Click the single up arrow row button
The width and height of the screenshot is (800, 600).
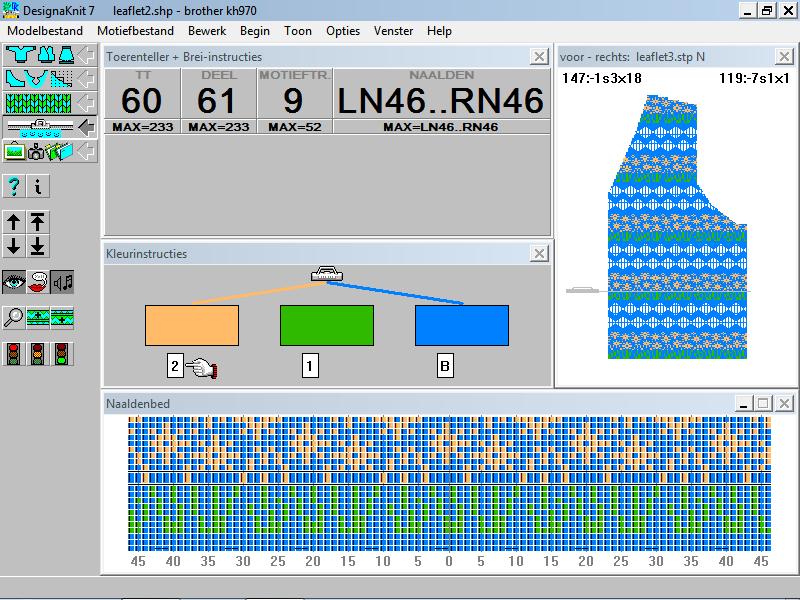(x=13, y=222)
